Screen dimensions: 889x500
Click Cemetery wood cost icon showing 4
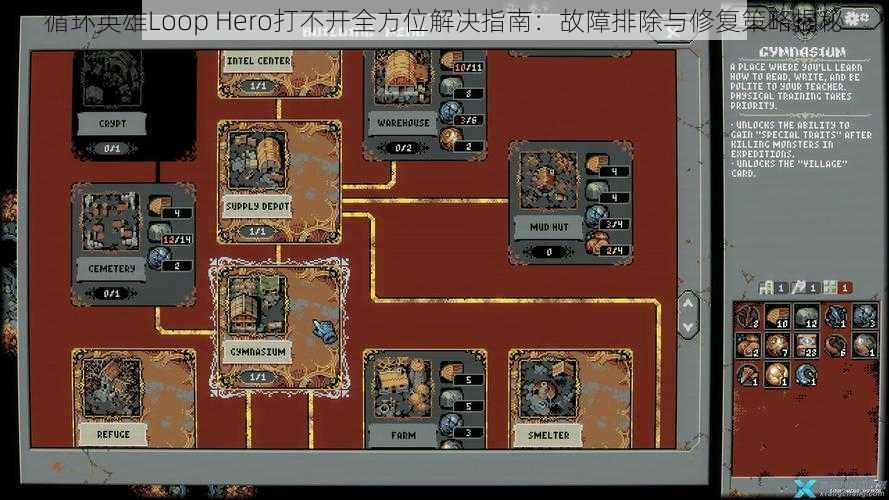point(159,206)
